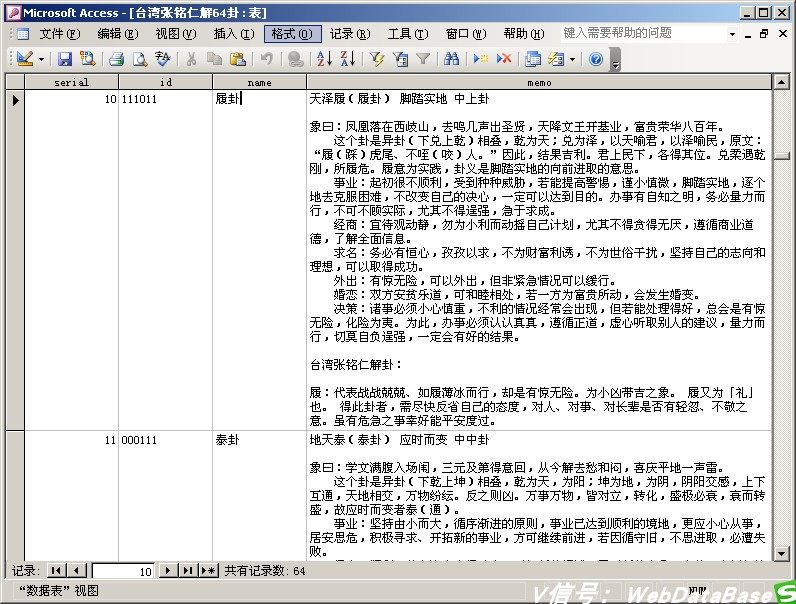The width and height of the screenshot is (796, 604).
Task: Click the new record navigation button
Action: point(208,571)
